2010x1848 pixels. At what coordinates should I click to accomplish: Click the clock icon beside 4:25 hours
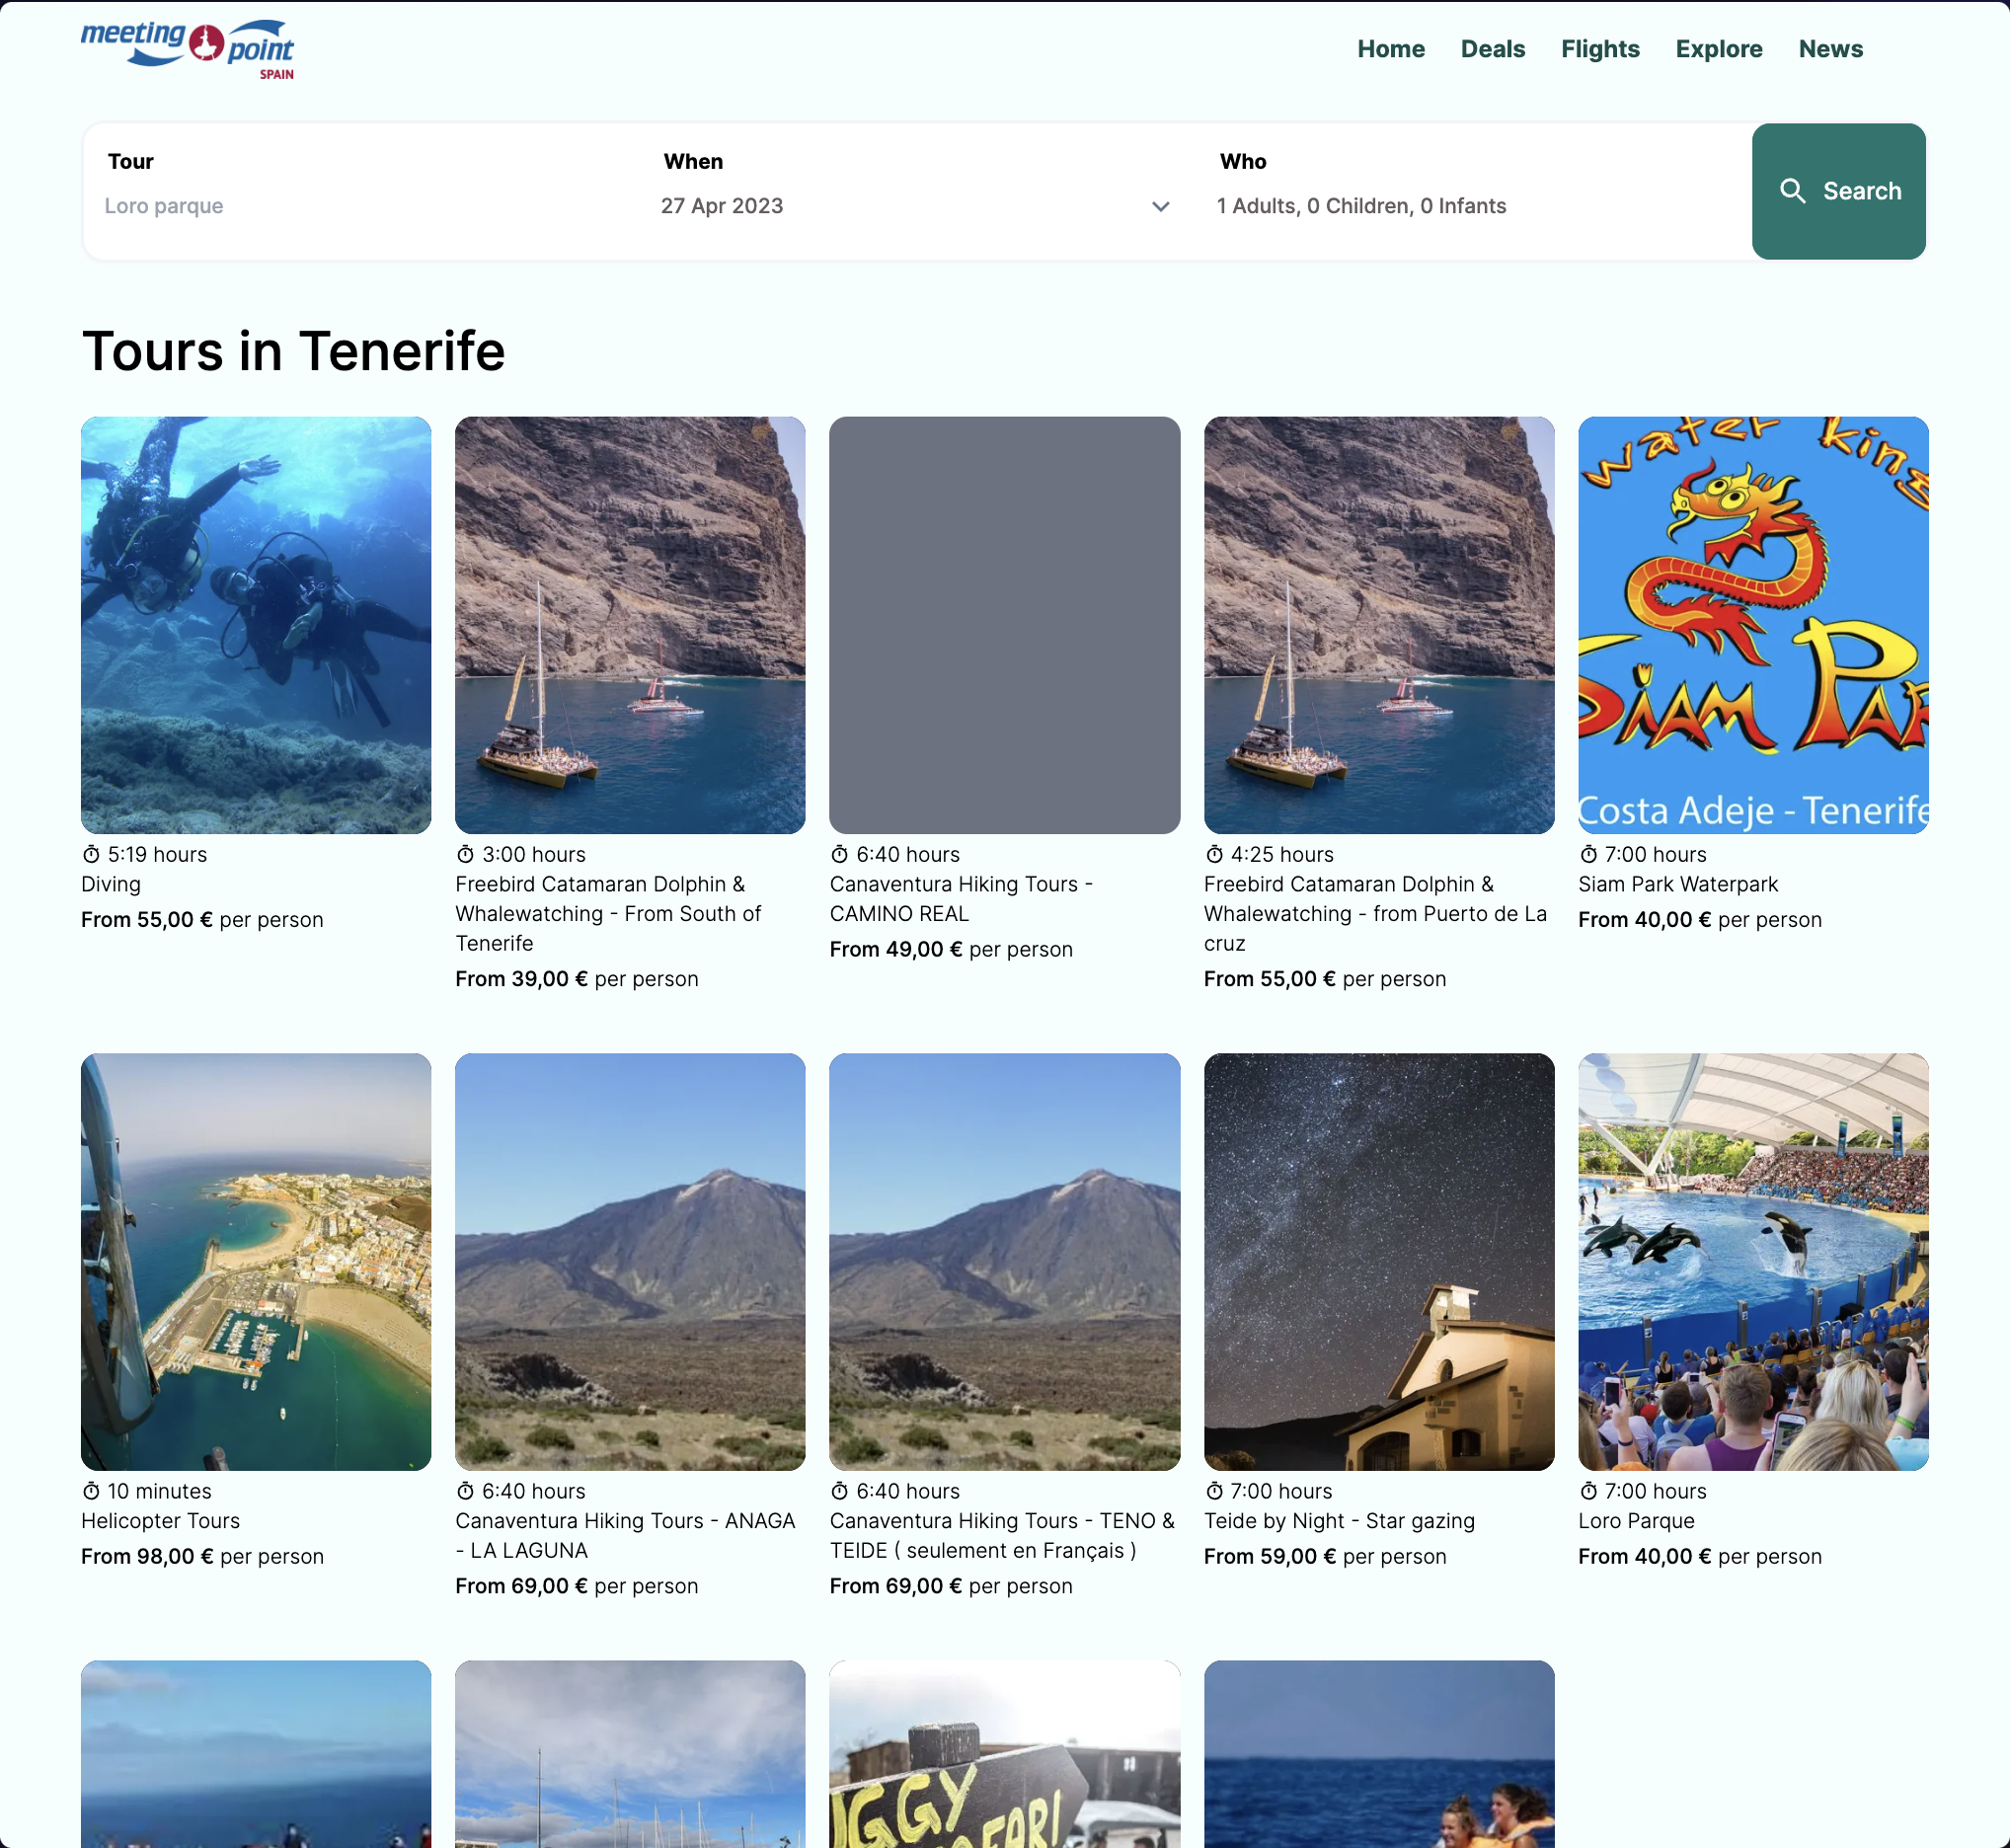click(x=1214, y=854)
